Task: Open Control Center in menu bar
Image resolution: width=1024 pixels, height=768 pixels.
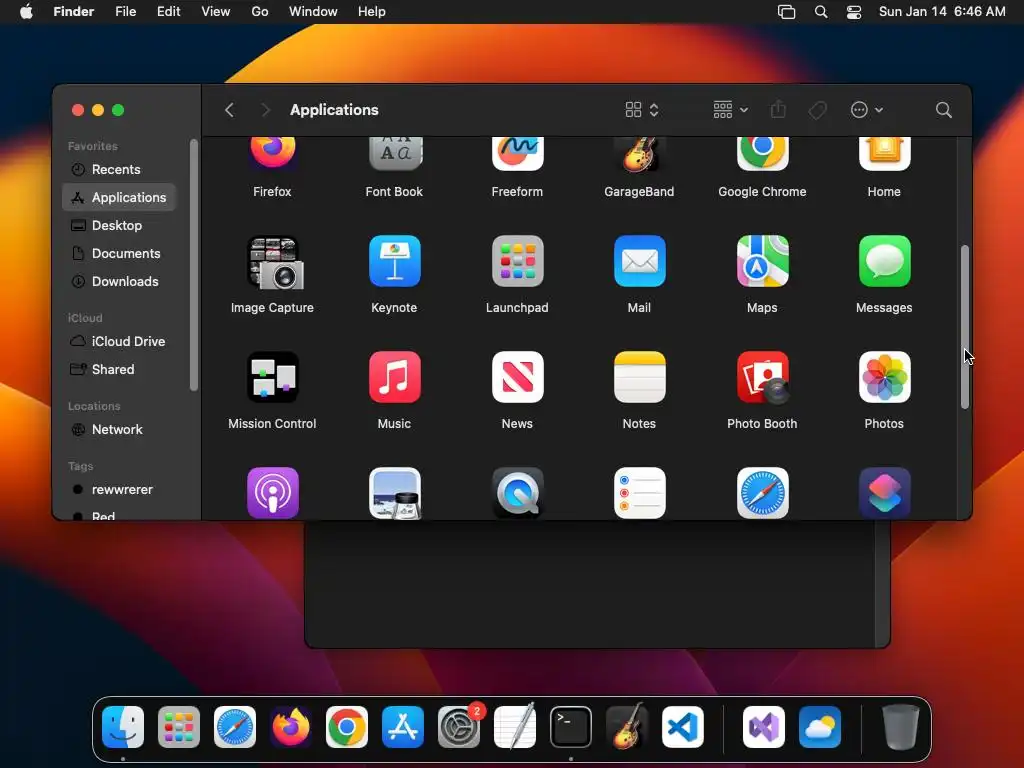Action: coord(854,12)
